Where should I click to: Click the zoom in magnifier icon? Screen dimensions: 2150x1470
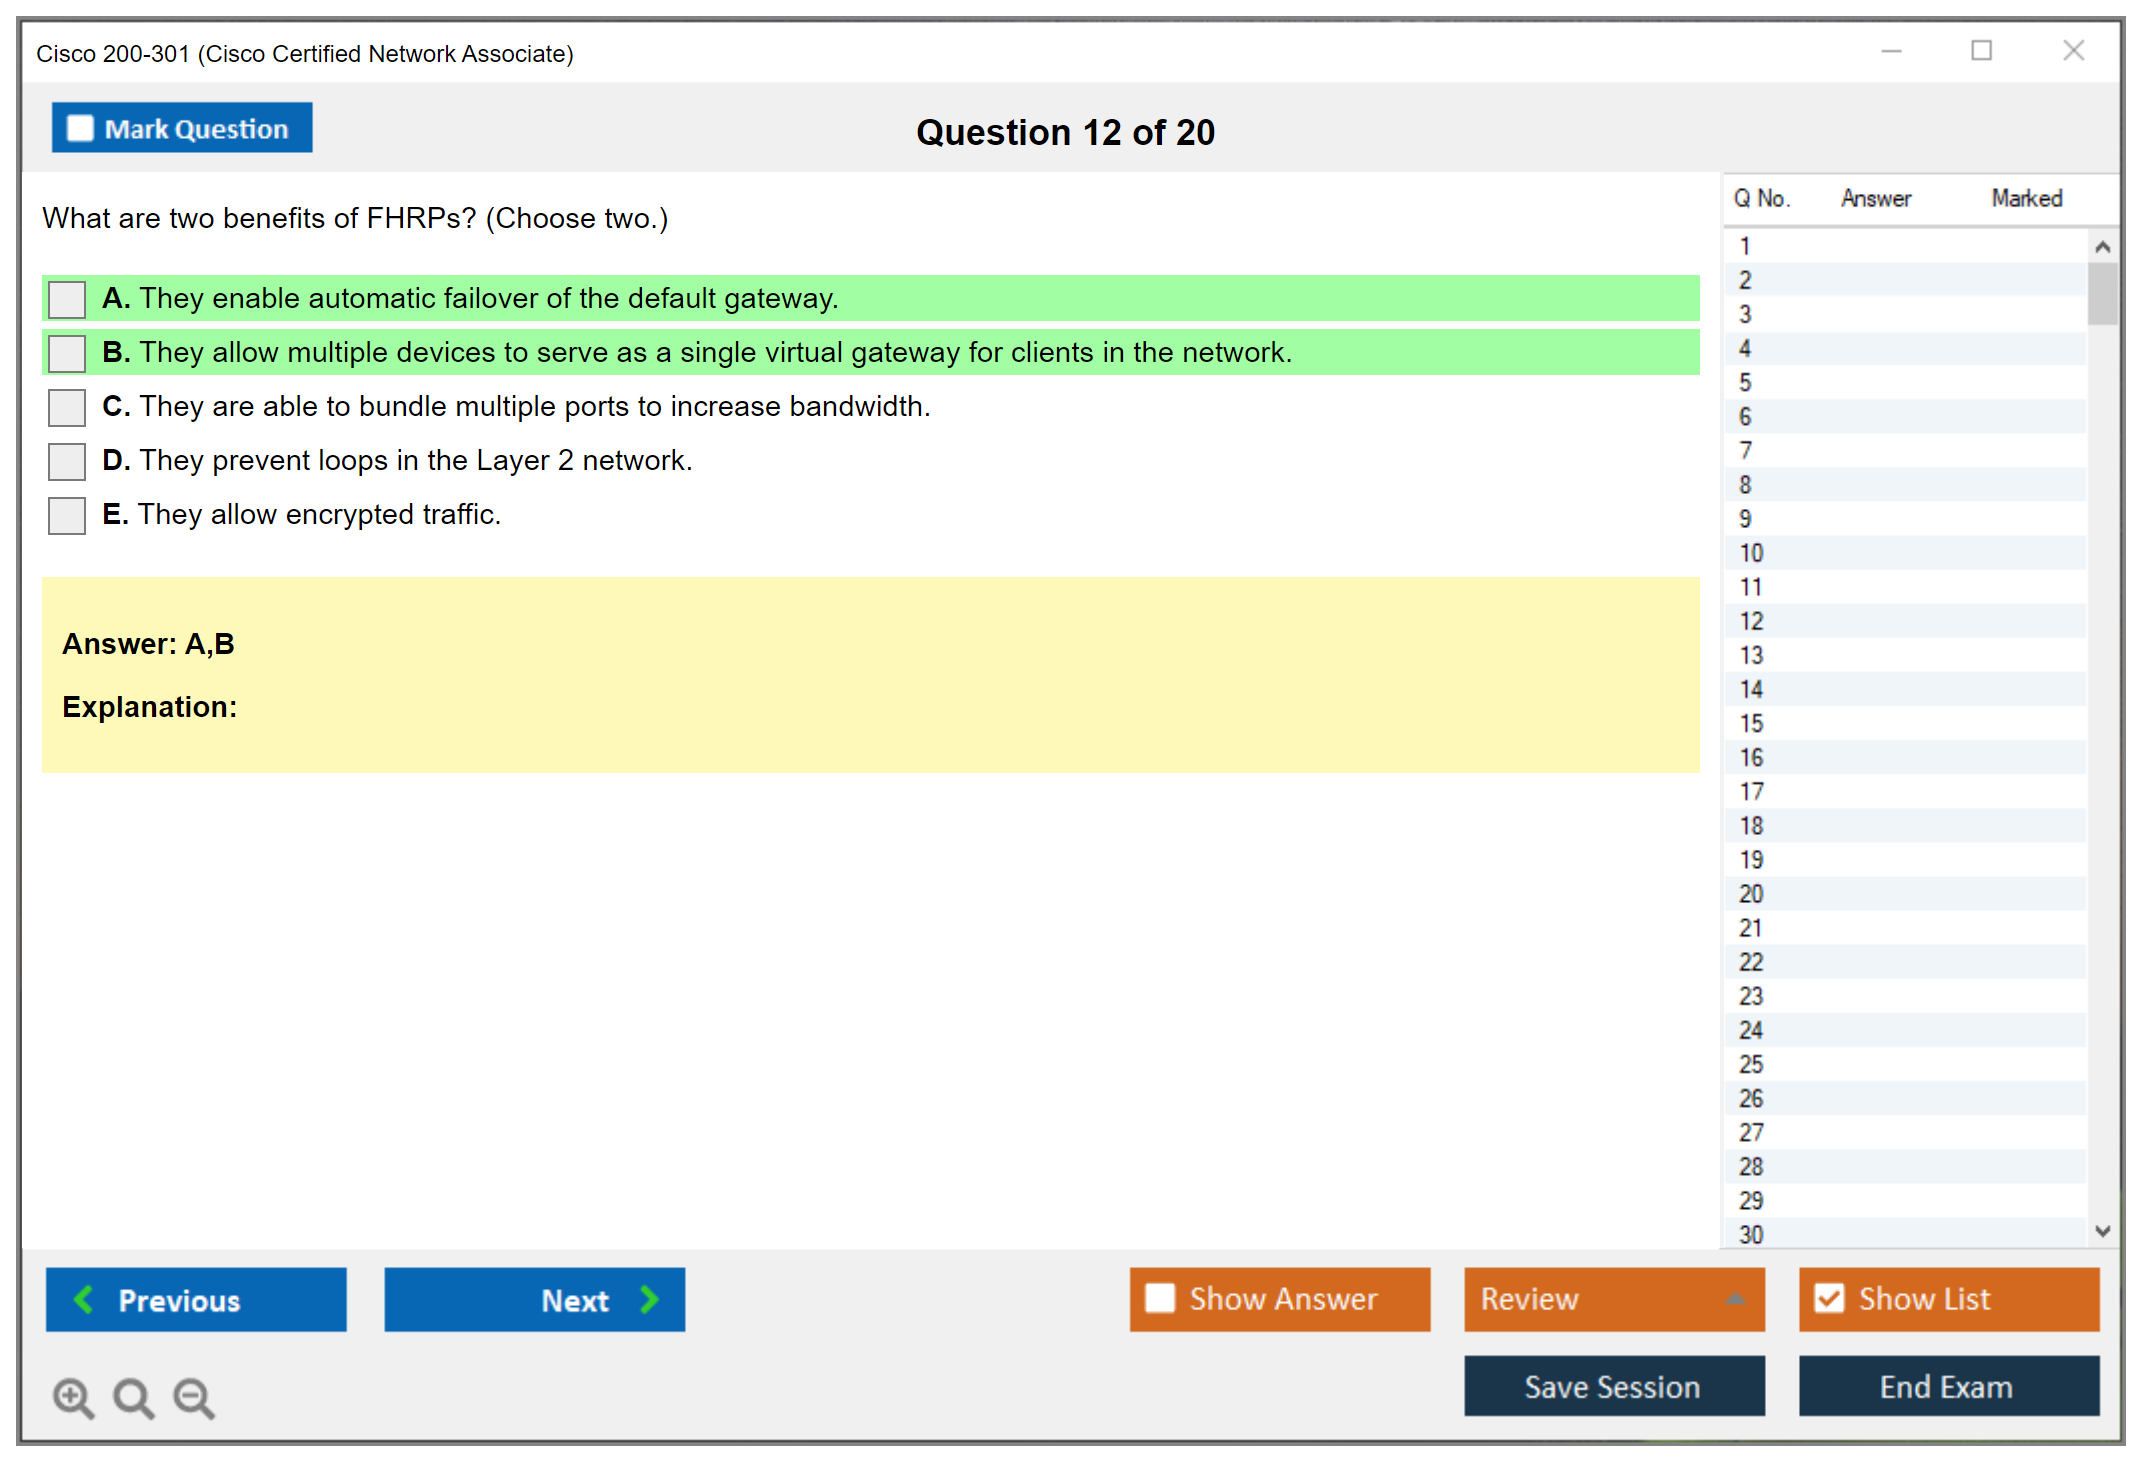click(x=73, y=1397)
